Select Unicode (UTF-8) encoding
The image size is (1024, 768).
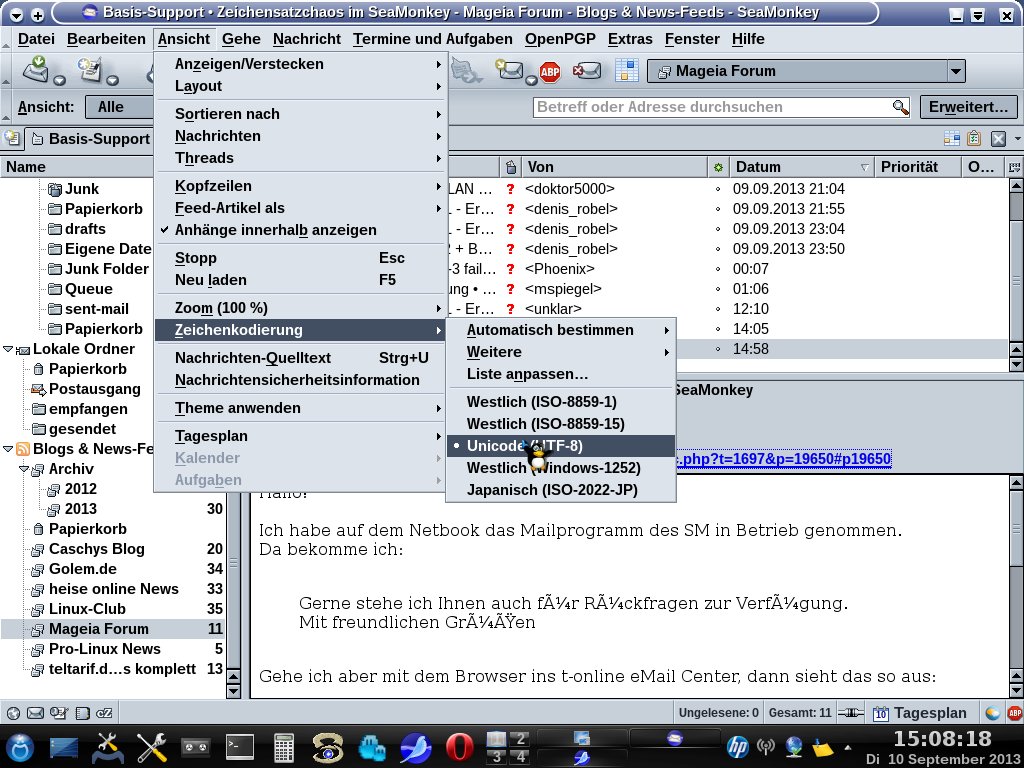pos(560,446)
